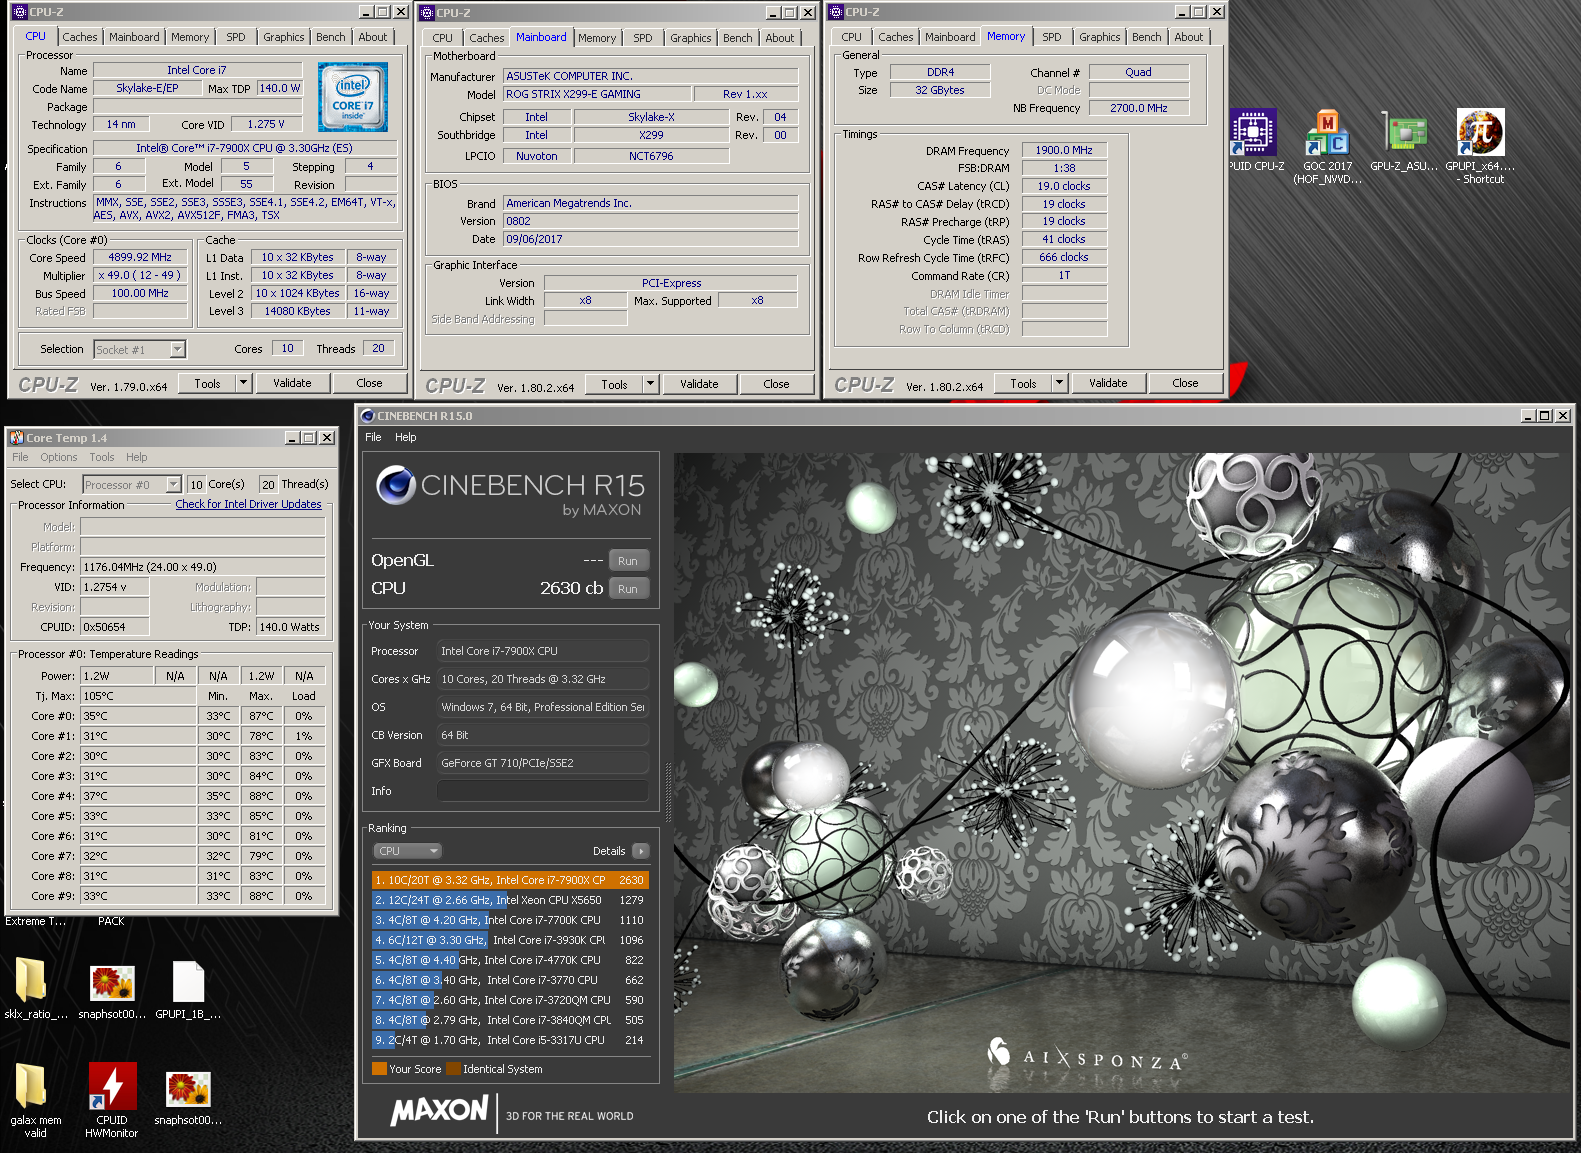Click the Info input field in Cinebench
This screenshot has height=1153, width=1581.
pos(543,791)
